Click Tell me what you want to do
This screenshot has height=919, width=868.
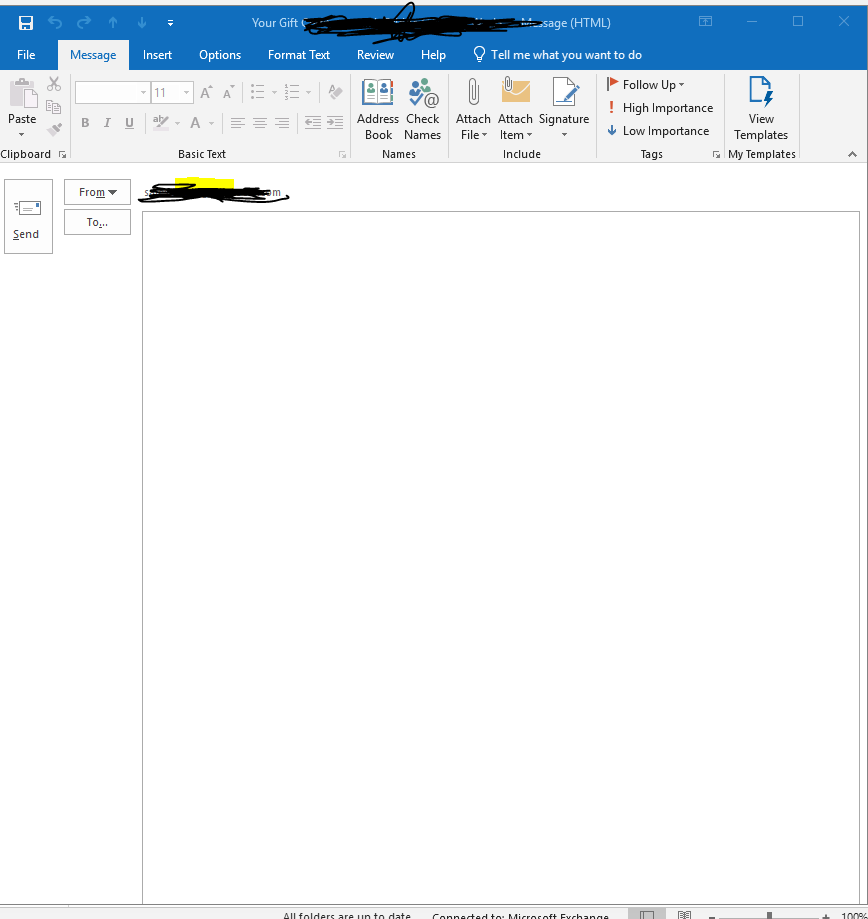558,55
